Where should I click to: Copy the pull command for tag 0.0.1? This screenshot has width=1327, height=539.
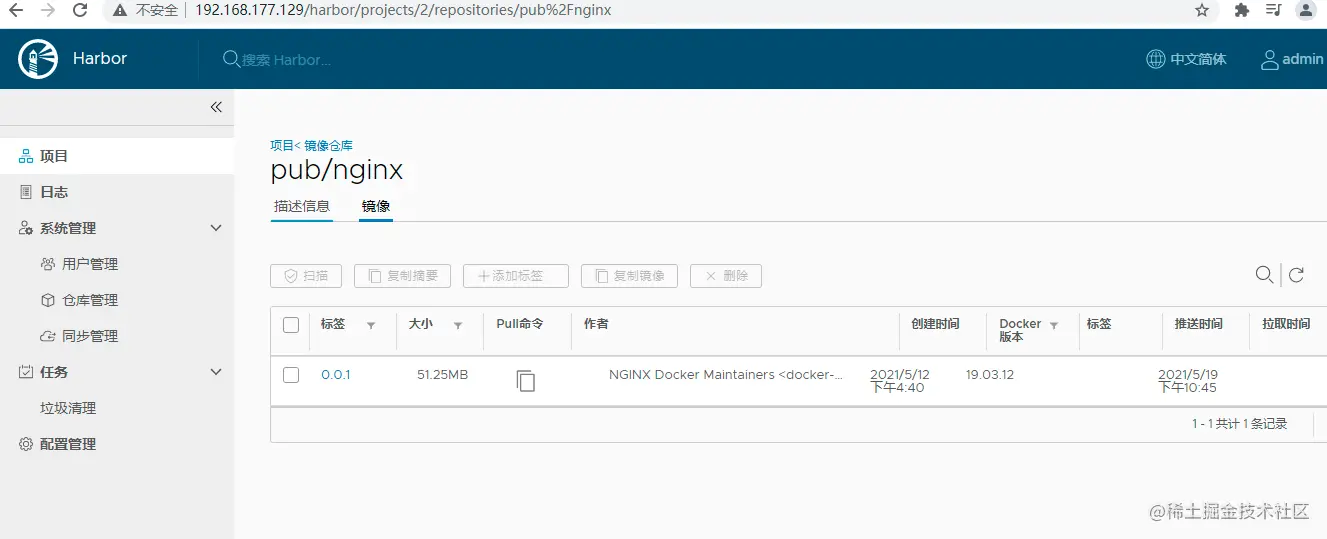click(x=526, y=380)
